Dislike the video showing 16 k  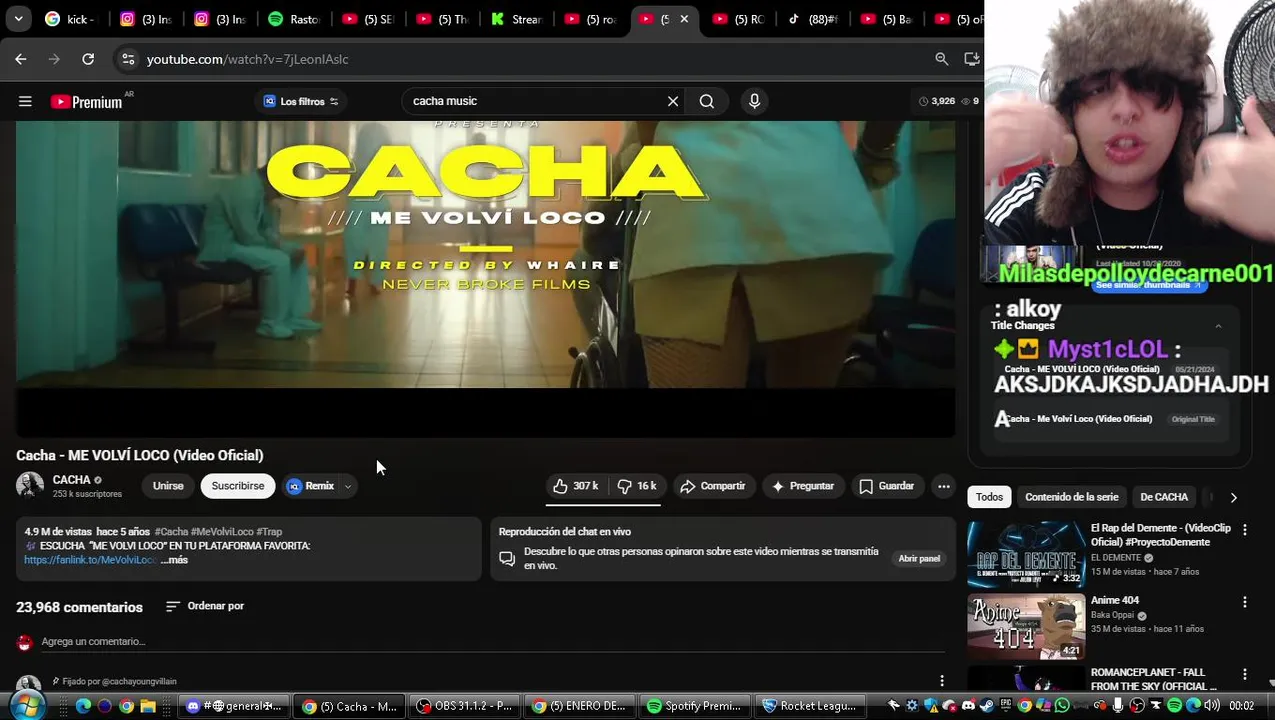pyautogui.click(x=636, y=486)
